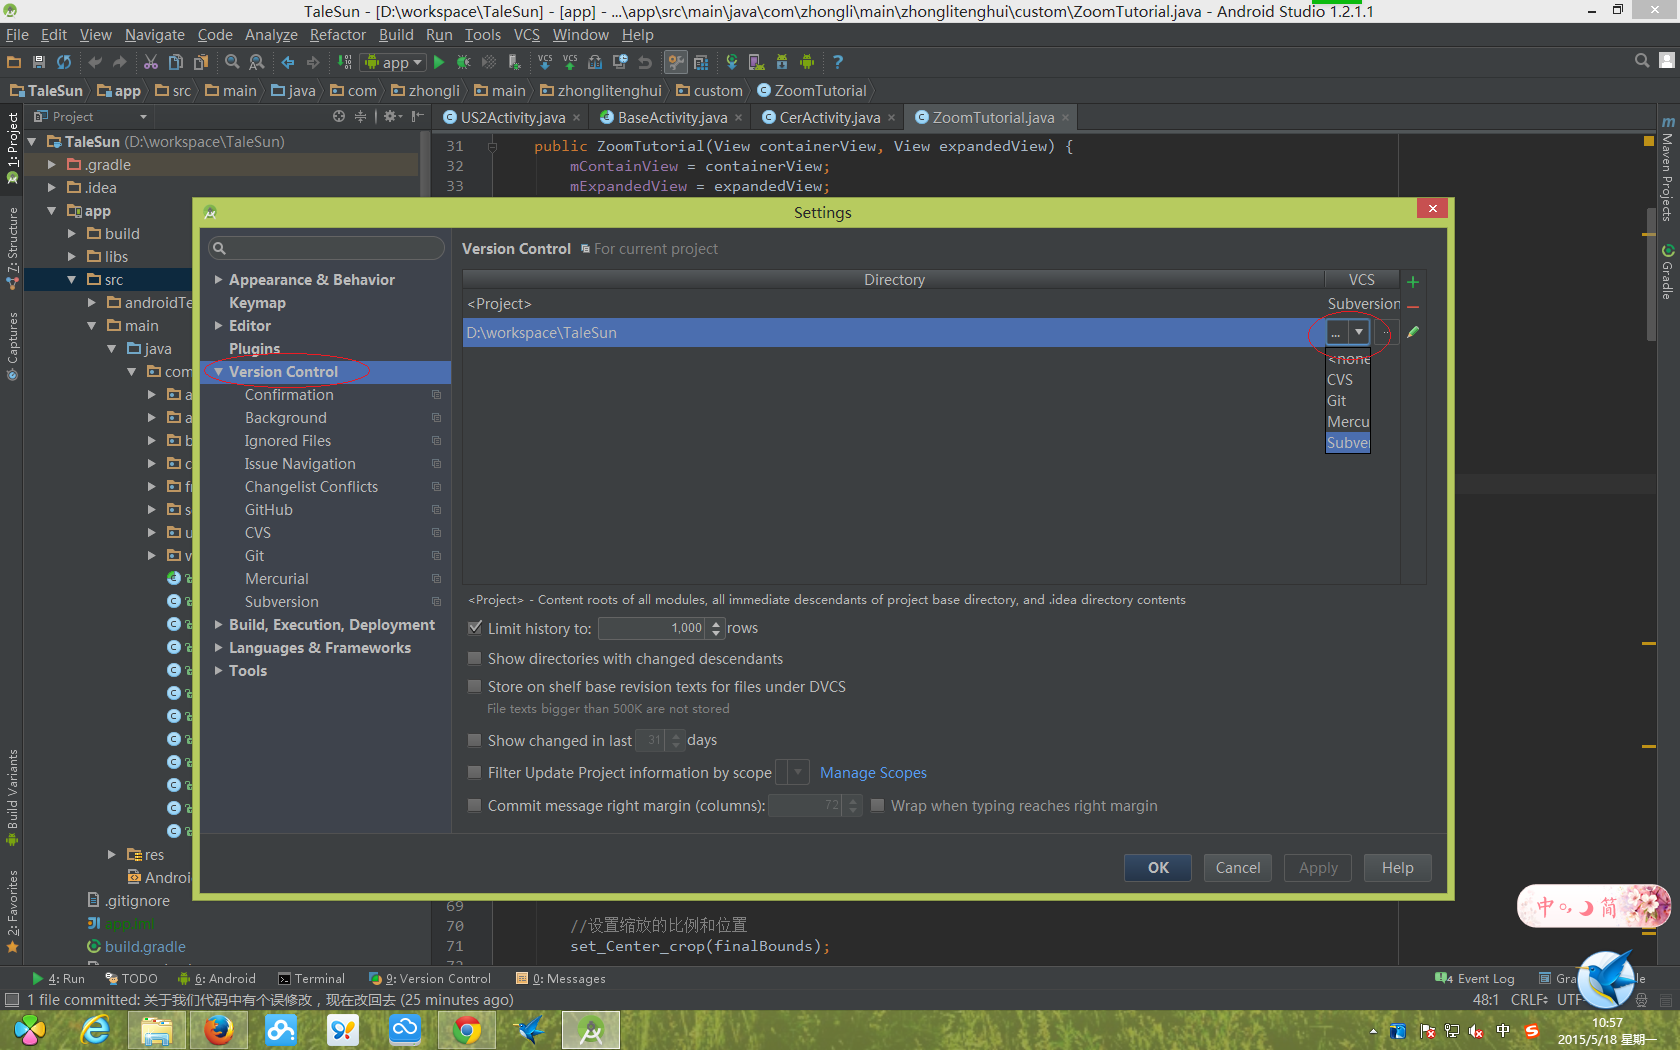Click the Search Everywhere magnifier icon
The height and width of the screenshot is (1050, 1680).
pyautogui.click(x=1642, y=61)
